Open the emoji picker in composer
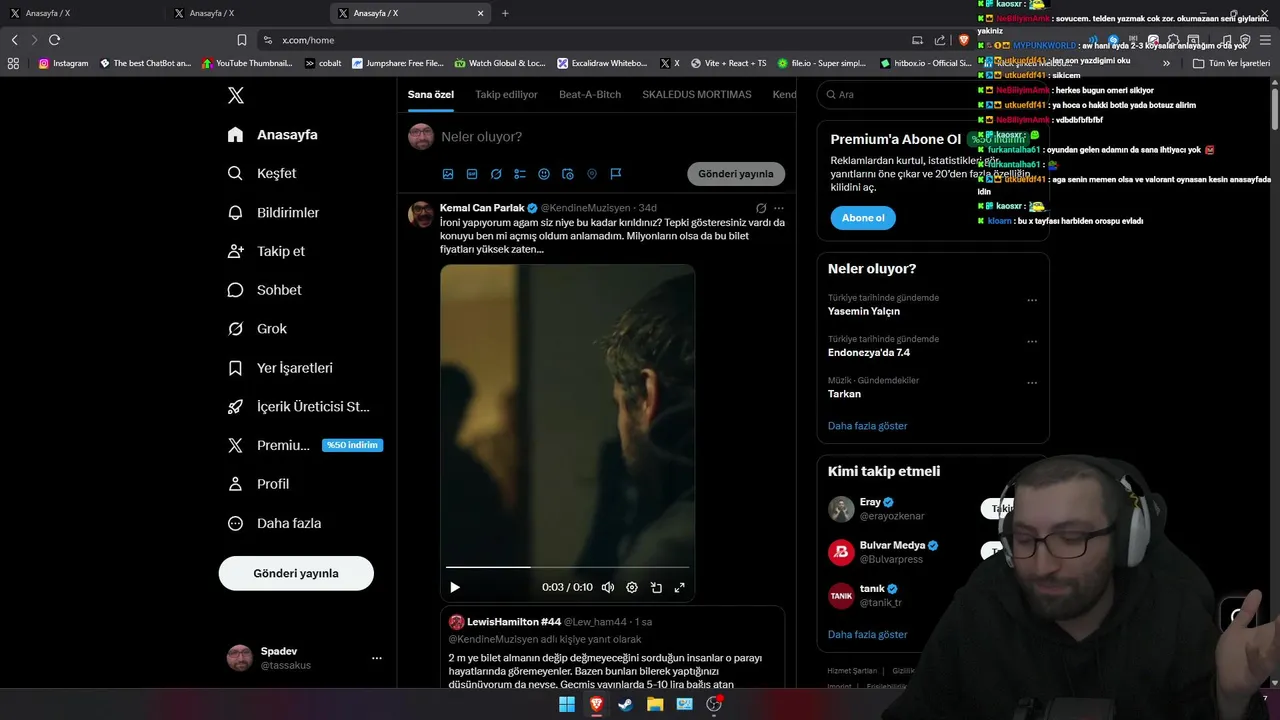The image size is (1280, 720). (544, 174)
